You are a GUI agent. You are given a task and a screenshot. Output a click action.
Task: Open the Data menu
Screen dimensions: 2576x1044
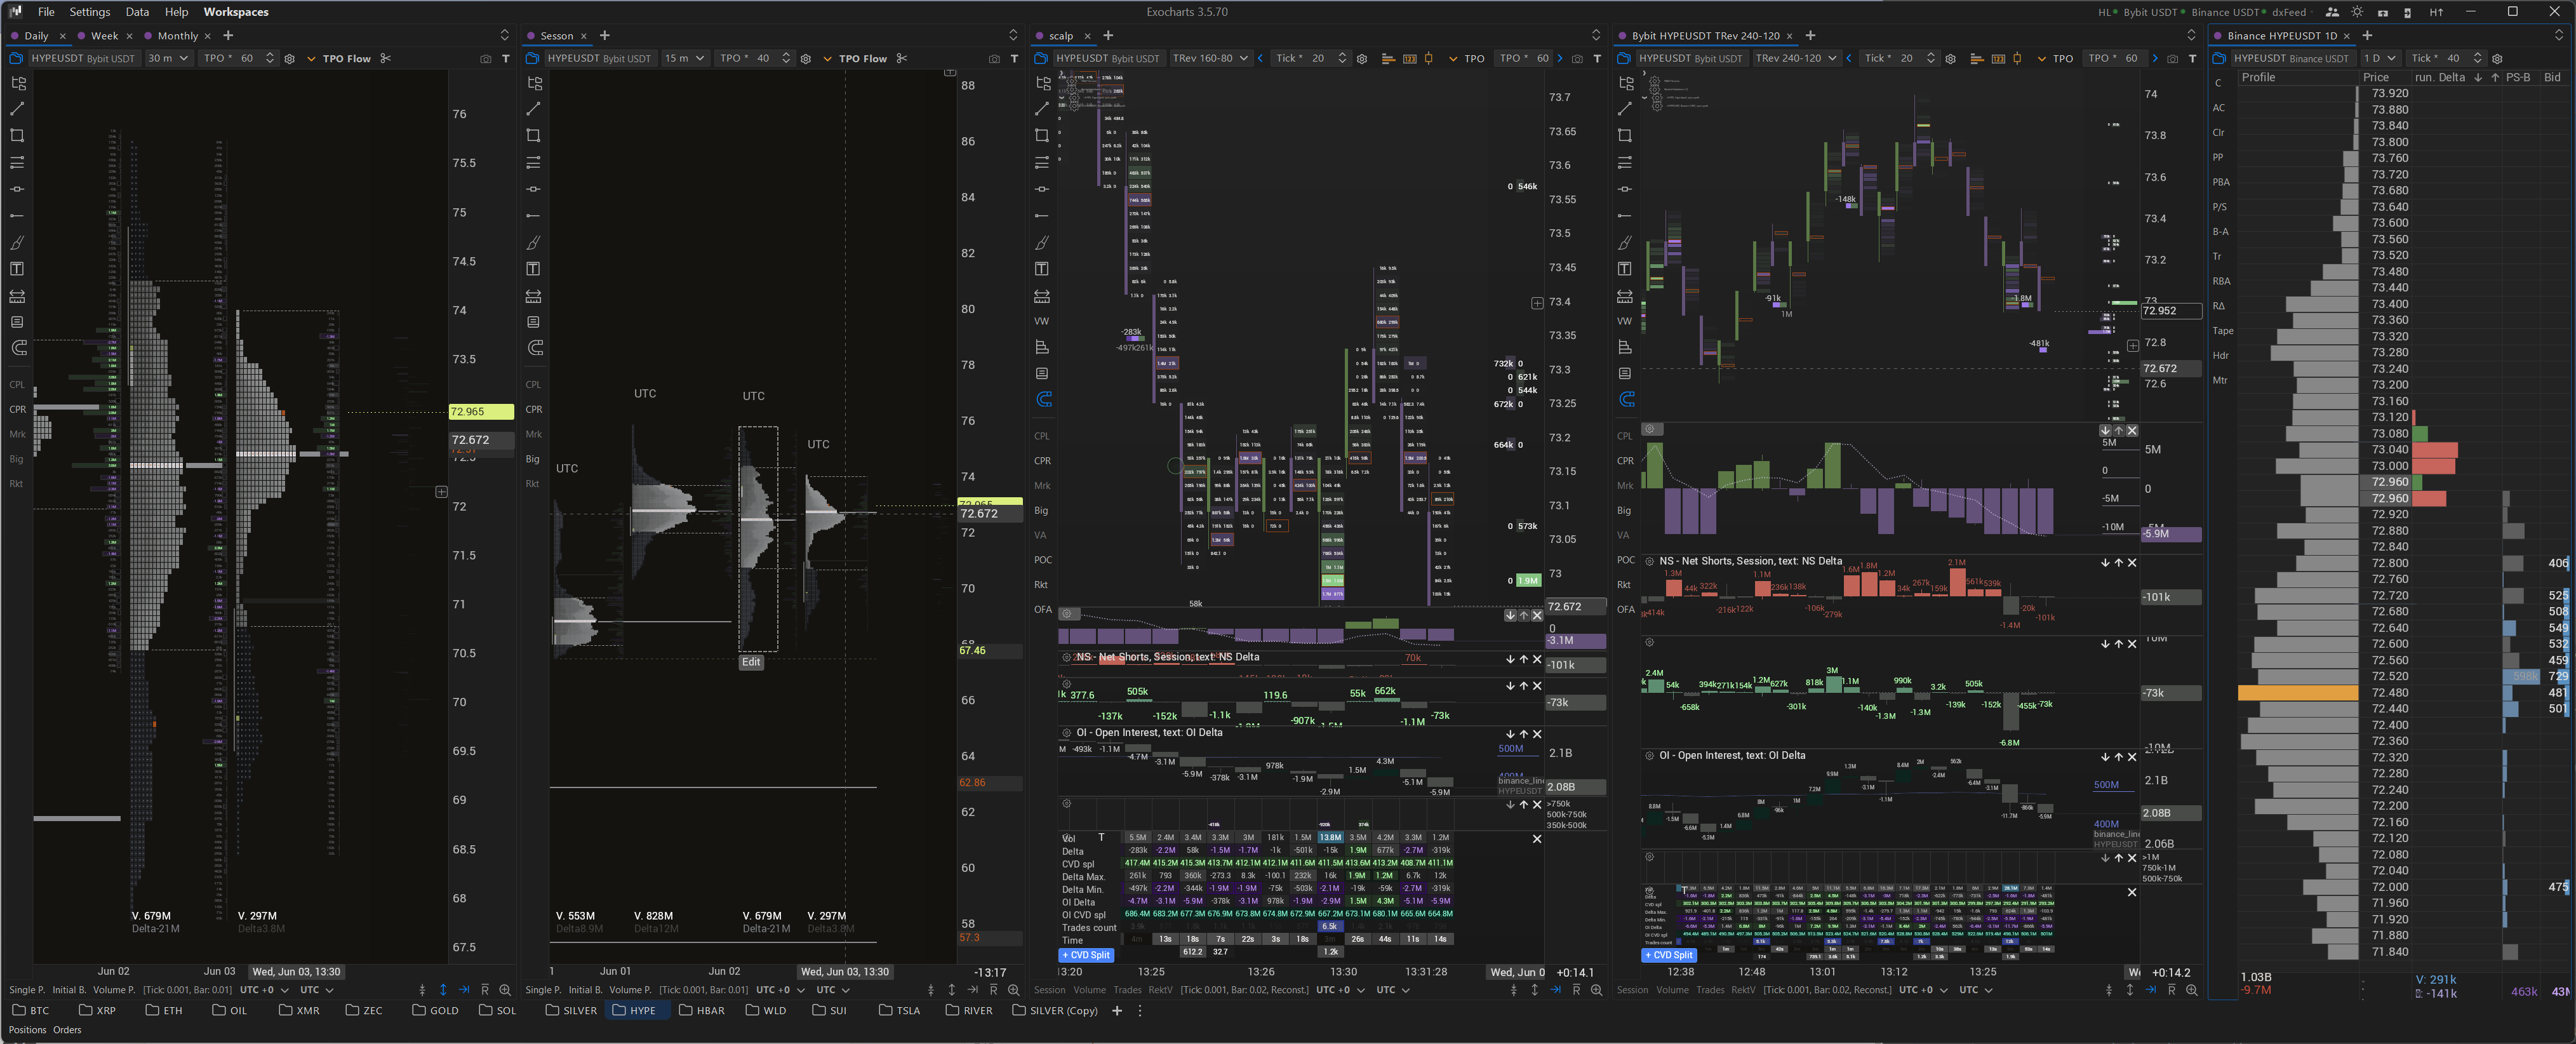click(137, 12)
